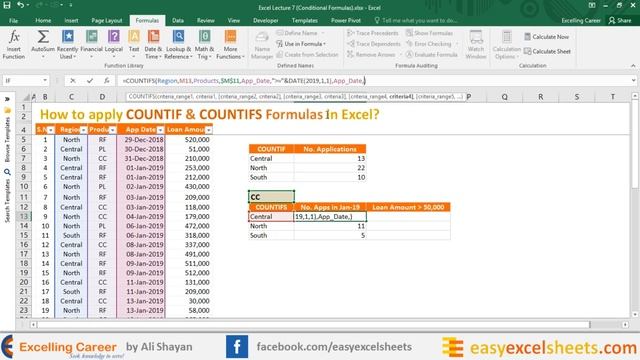Switch to the Insert tab
640x360 pixels.
71,20
